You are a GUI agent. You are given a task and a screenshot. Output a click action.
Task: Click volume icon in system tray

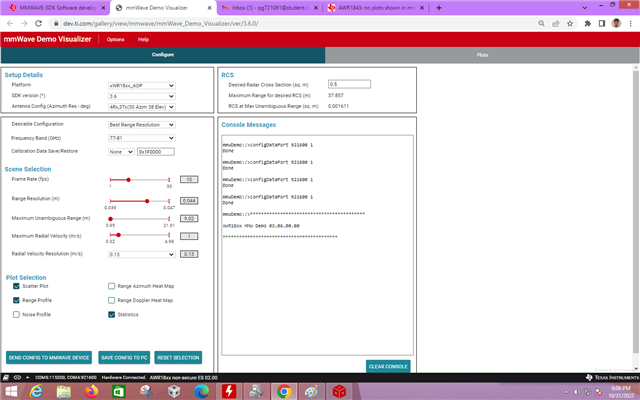click(x=576, y=392)
